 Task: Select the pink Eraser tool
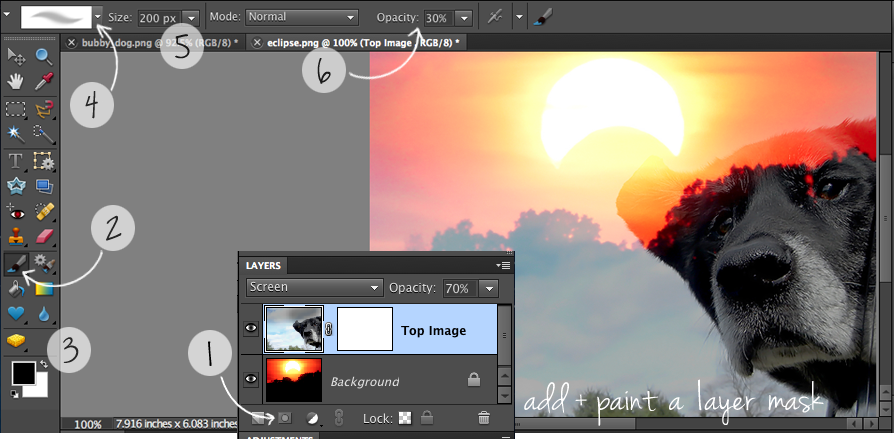44,236
